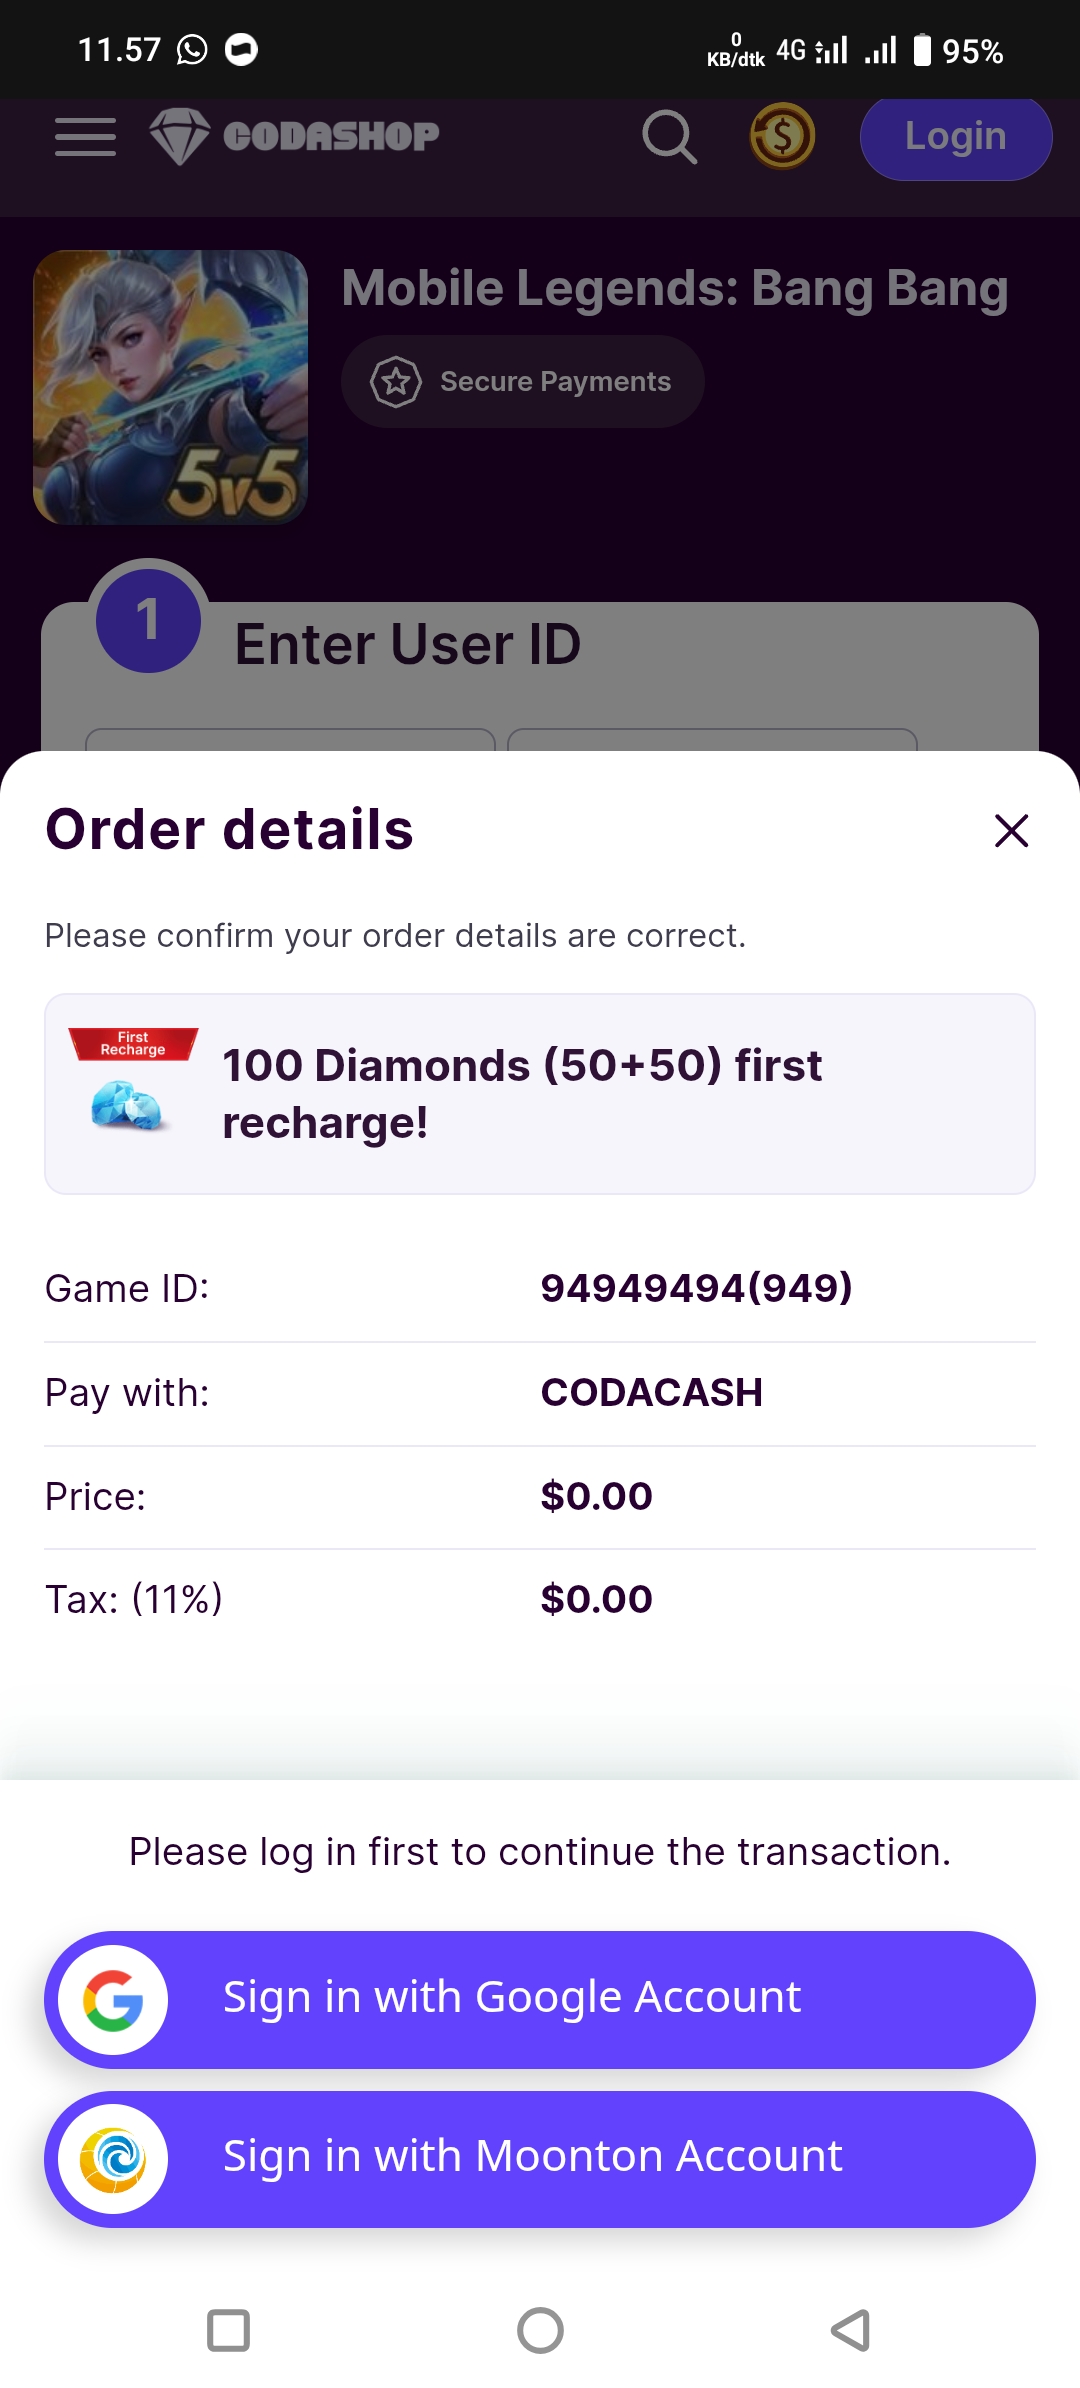Tap the gold Codacash coin icon
1080x2388 pixels.
coord(782,136)
